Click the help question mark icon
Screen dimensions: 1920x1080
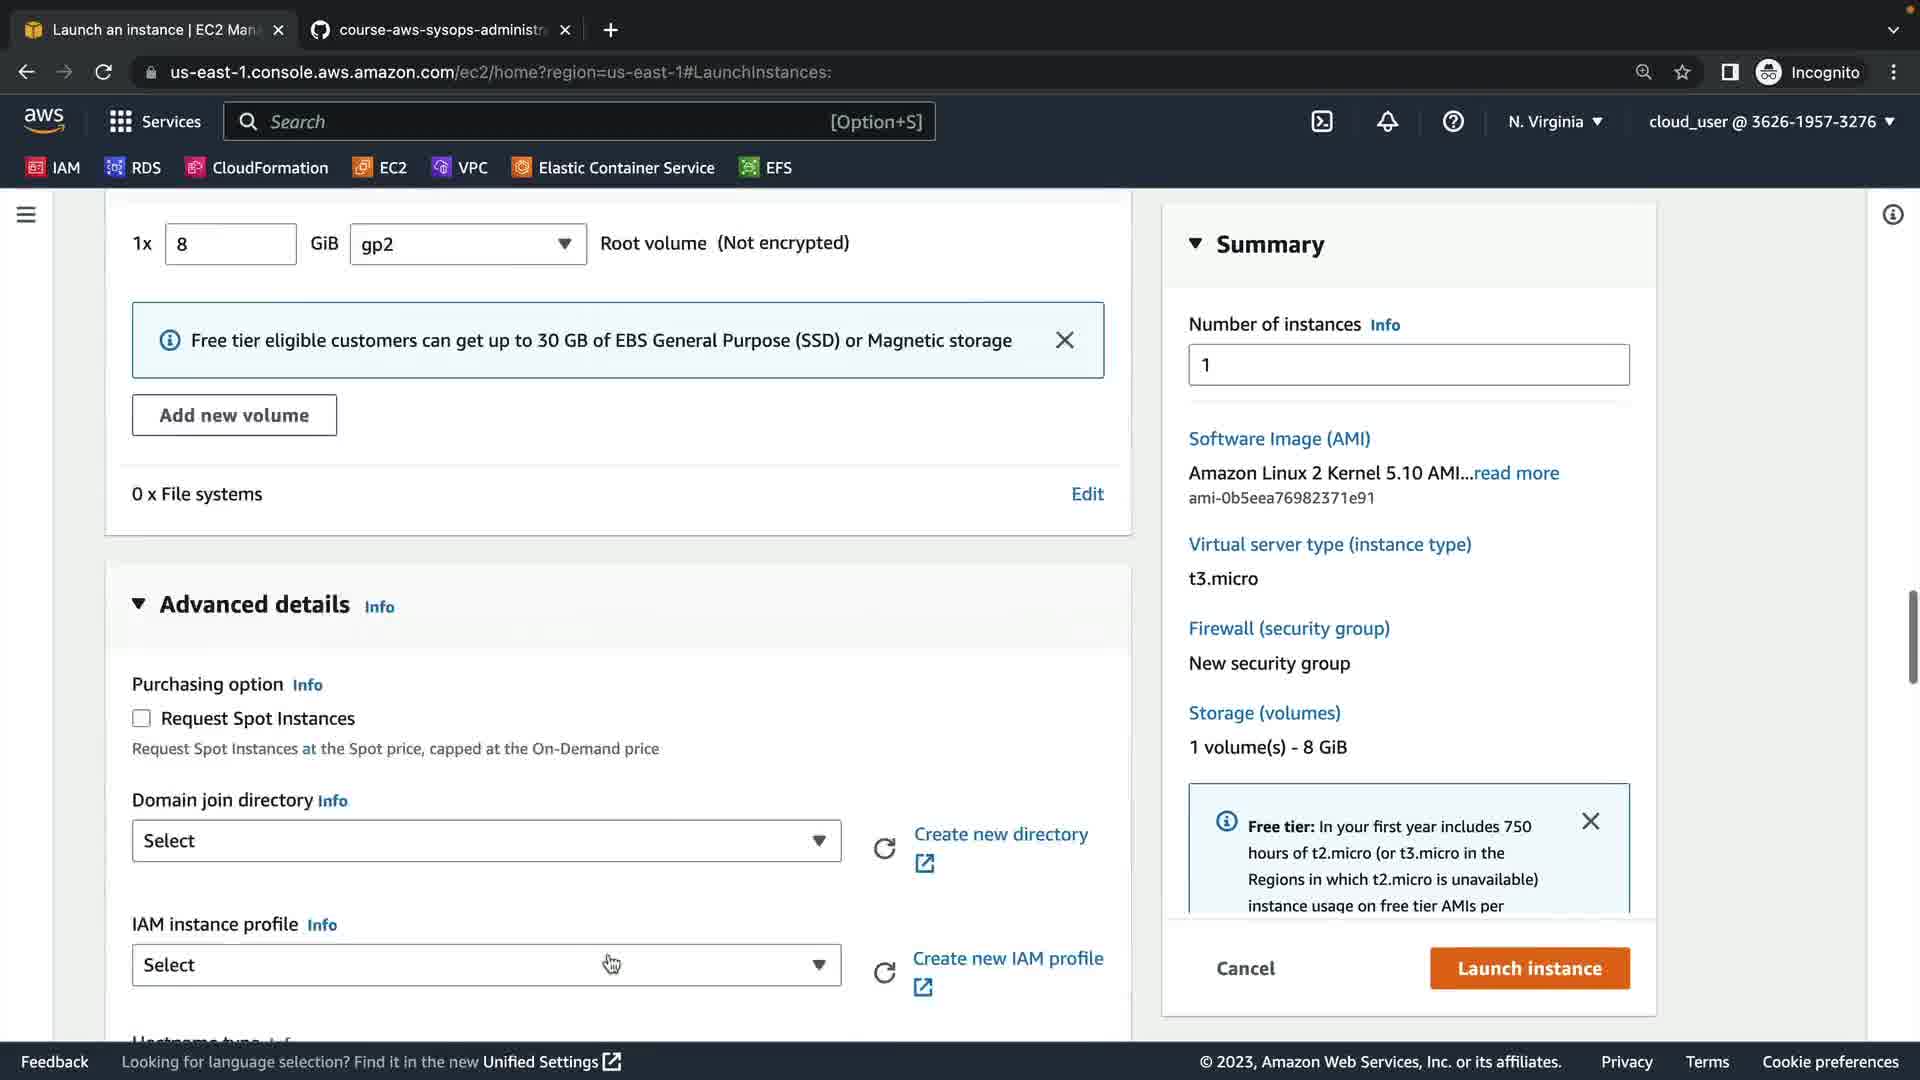[x=1453, y=122]
